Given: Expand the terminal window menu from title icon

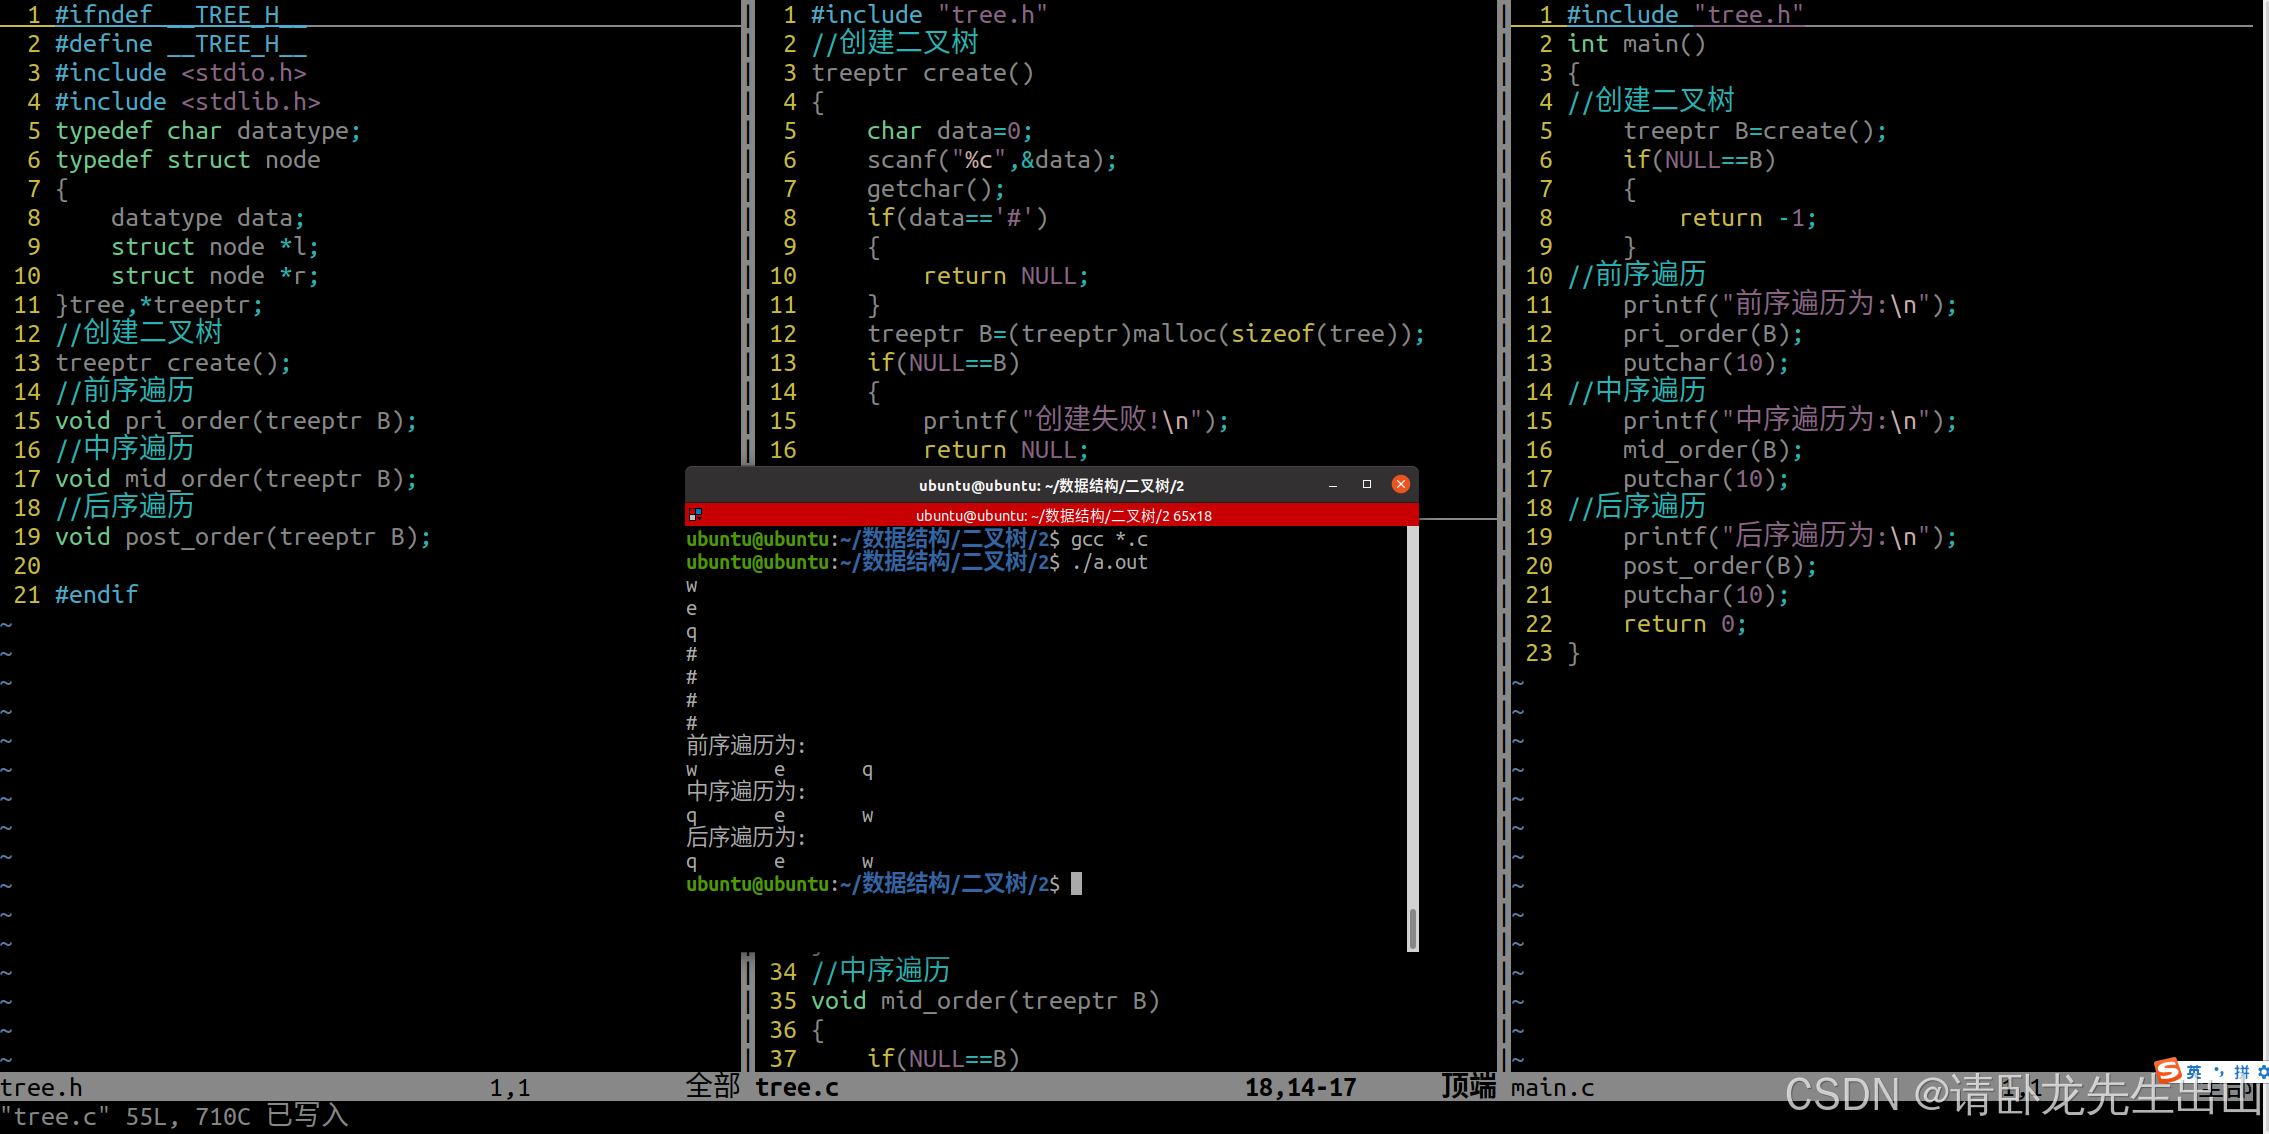Looking at the screenshot, I should coord(695,513).
